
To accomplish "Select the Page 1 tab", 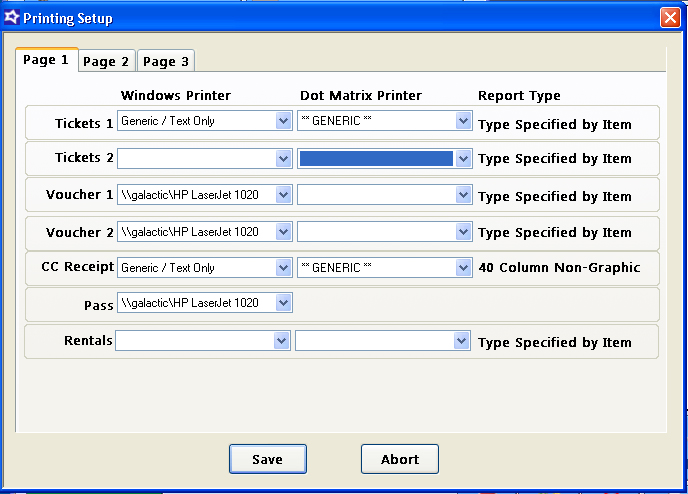I will click(x=46, y=60).
